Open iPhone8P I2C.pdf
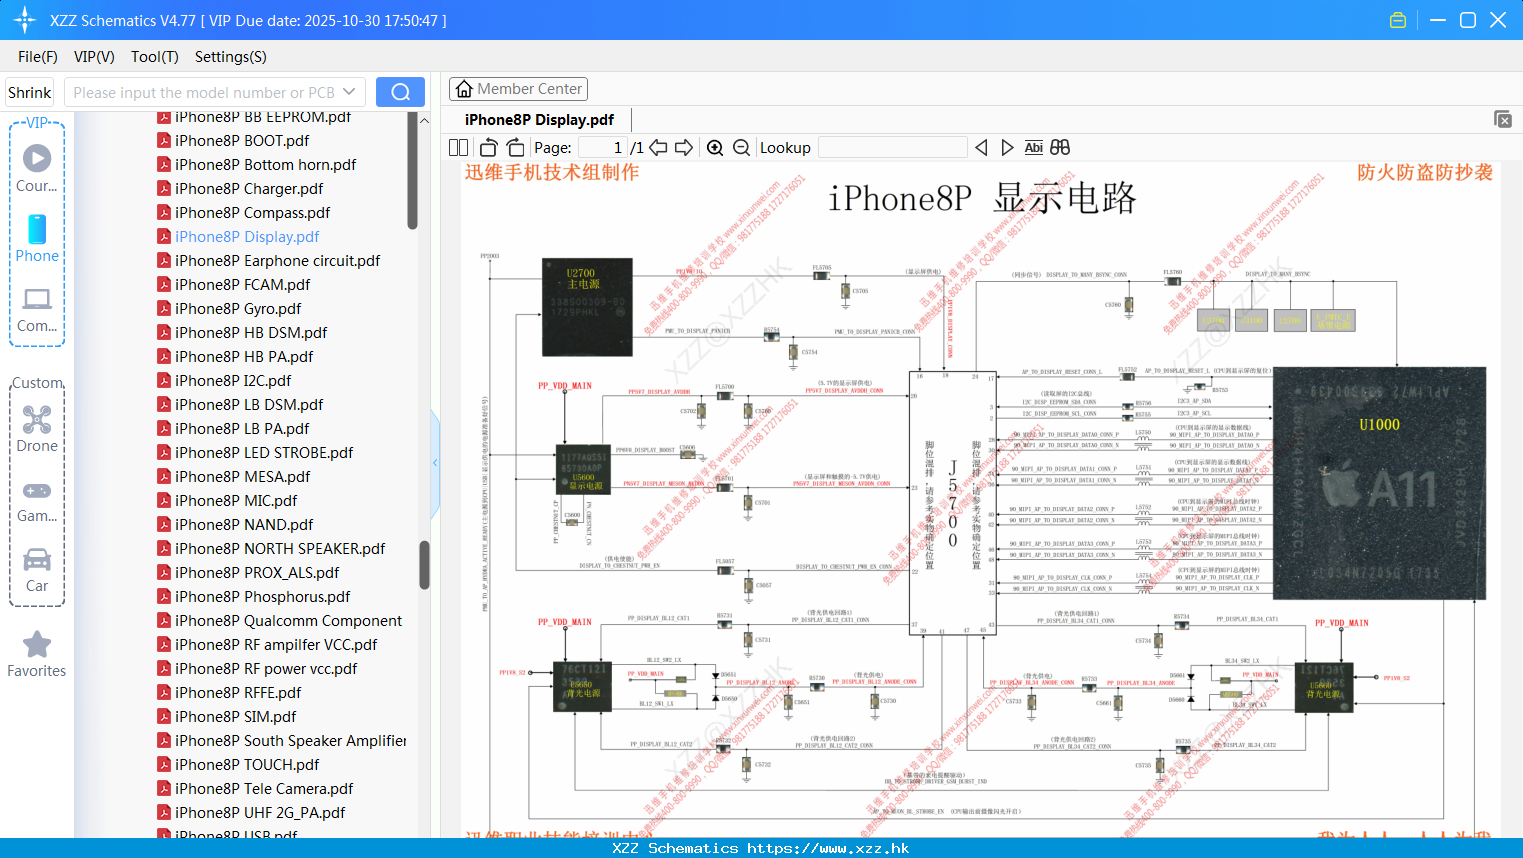The image size is (1523, 858). (x=233, y=381)
